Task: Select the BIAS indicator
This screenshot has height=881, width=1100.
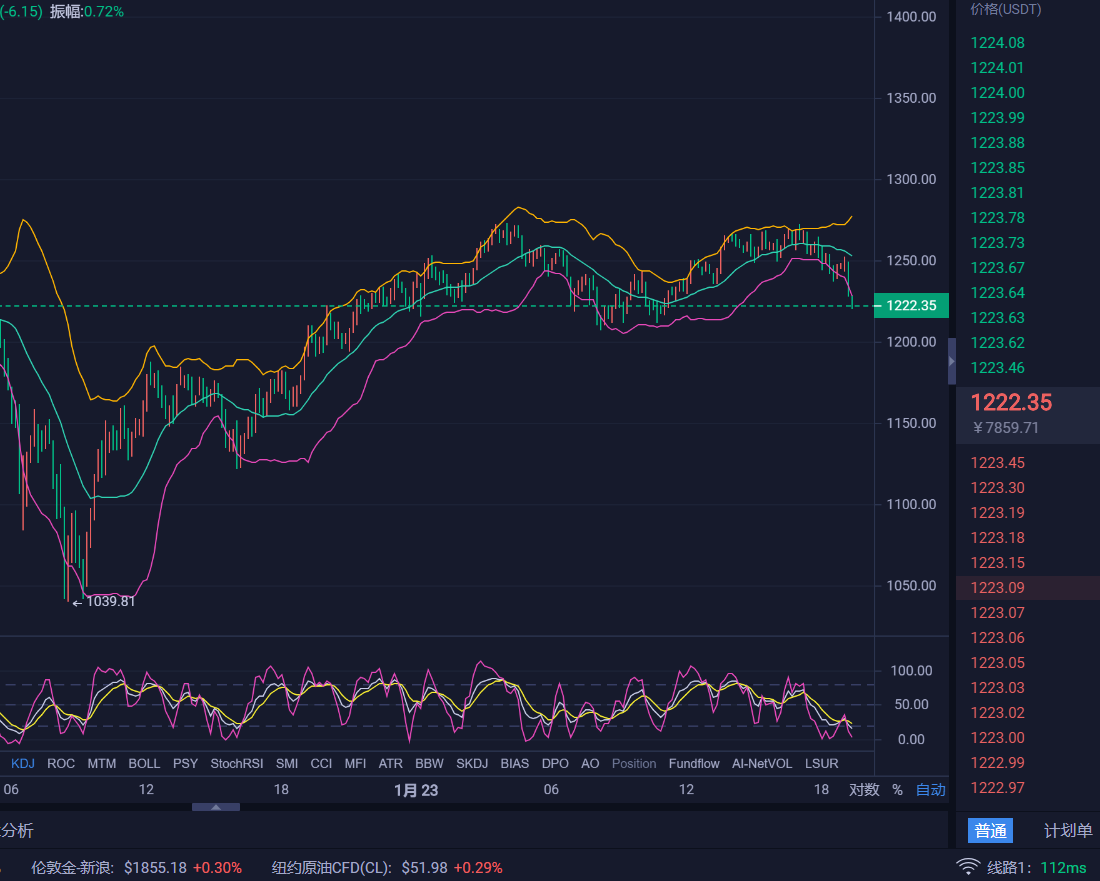Action: tap(514, 763)
